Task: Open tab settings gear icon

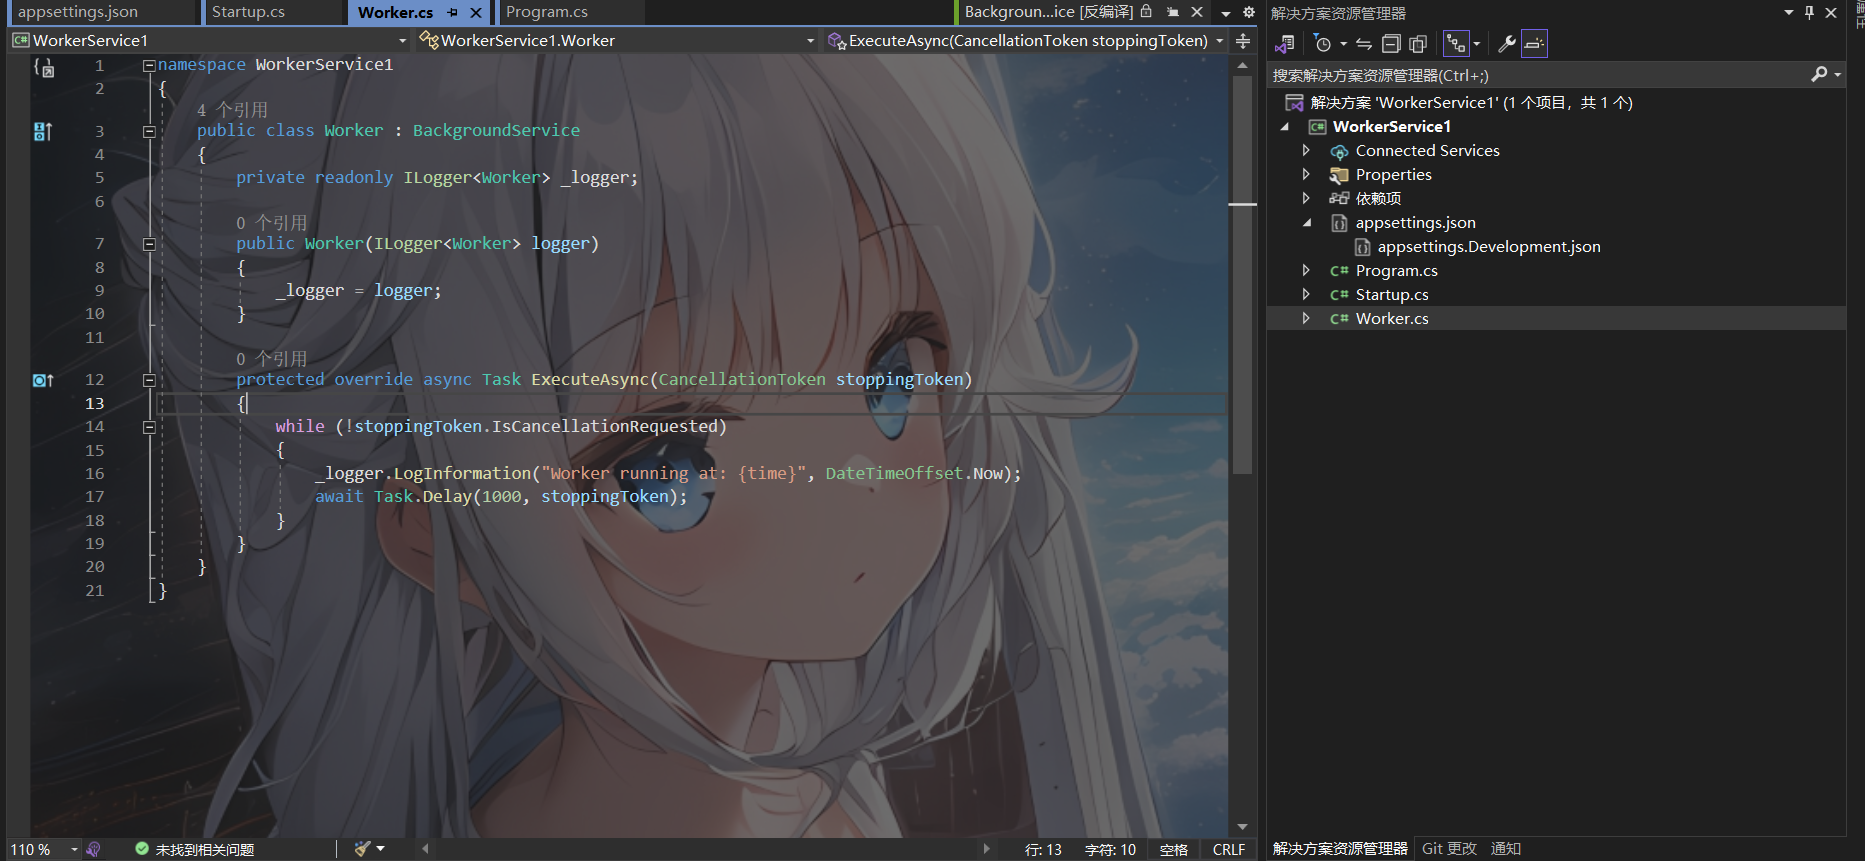Action: tap(1249, 12)
